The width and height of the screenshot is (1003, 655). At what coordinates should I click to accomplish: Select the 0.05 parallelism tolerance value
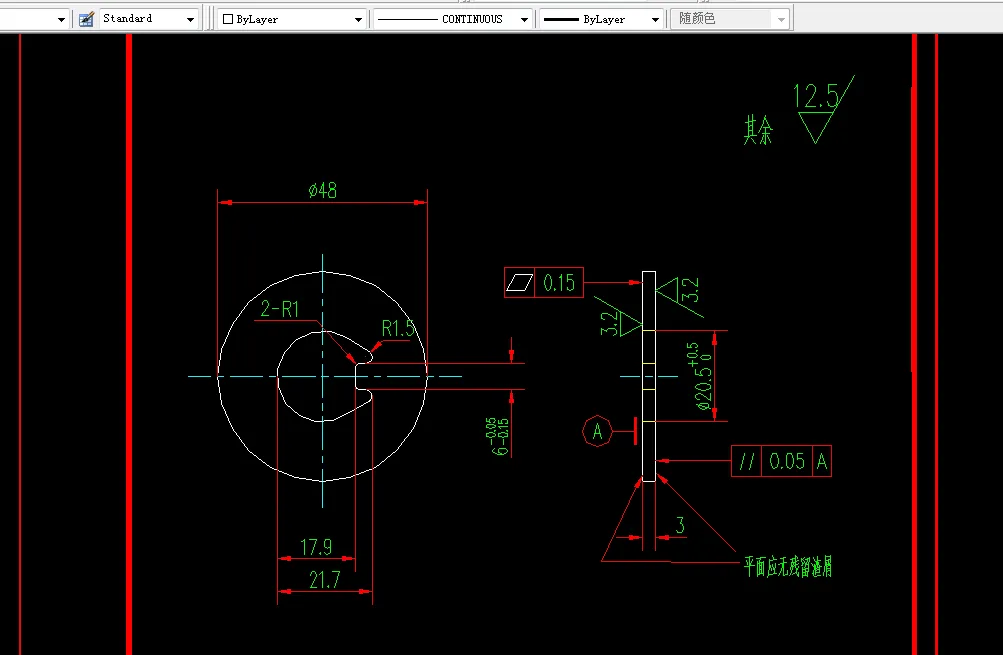click(787, 461)
